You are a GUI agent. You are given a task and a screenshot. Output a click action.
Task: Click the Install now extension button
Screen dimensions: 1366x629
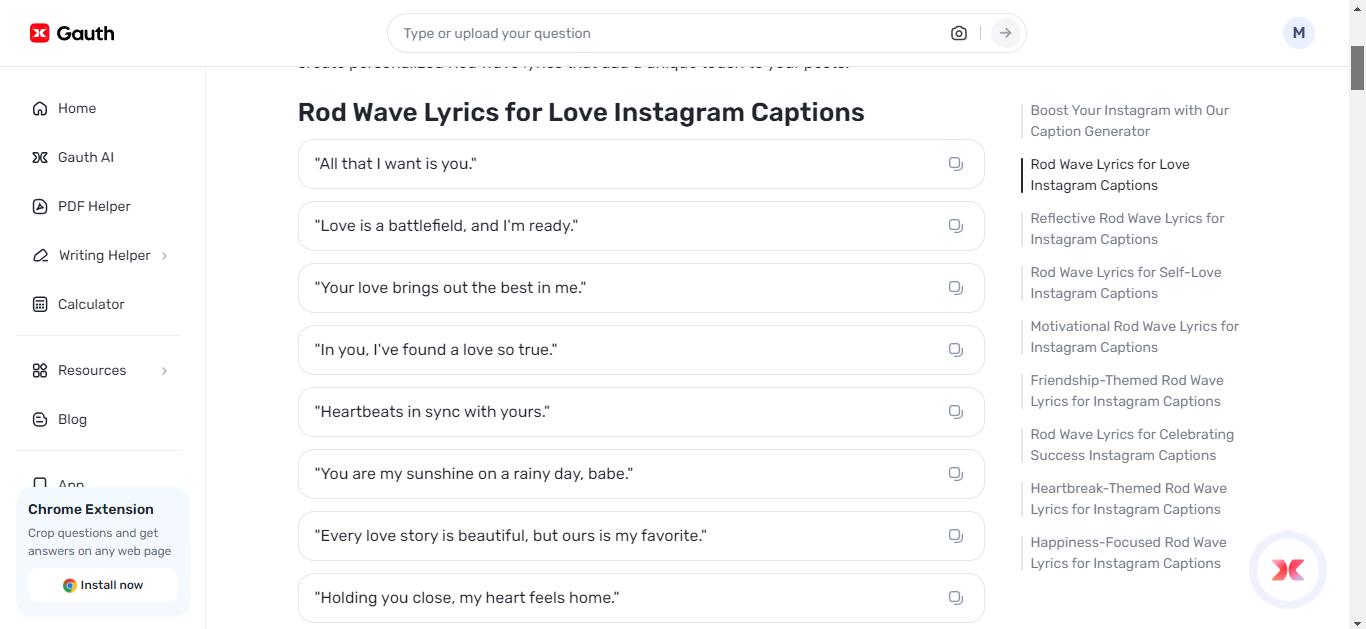tap(102, 585)
